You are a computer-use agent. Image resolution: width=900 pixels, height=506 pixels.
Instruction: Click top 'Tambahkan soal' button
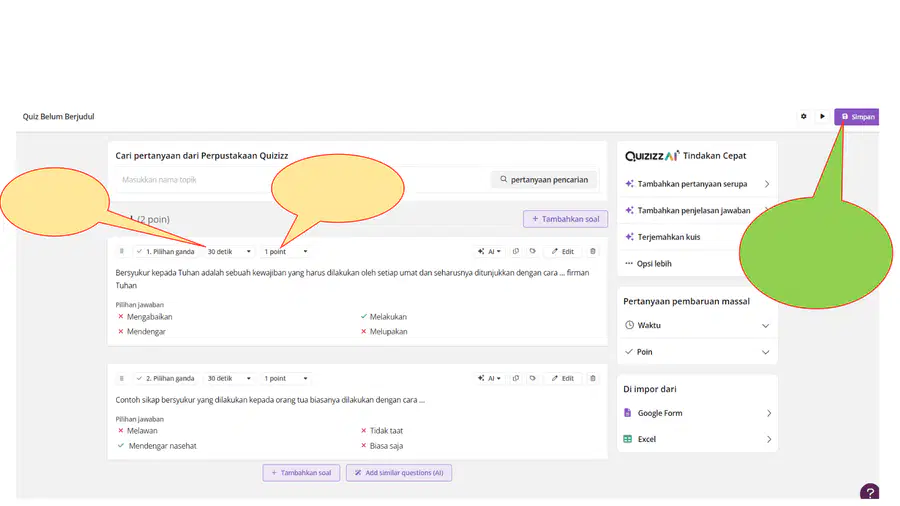[565, 219]
